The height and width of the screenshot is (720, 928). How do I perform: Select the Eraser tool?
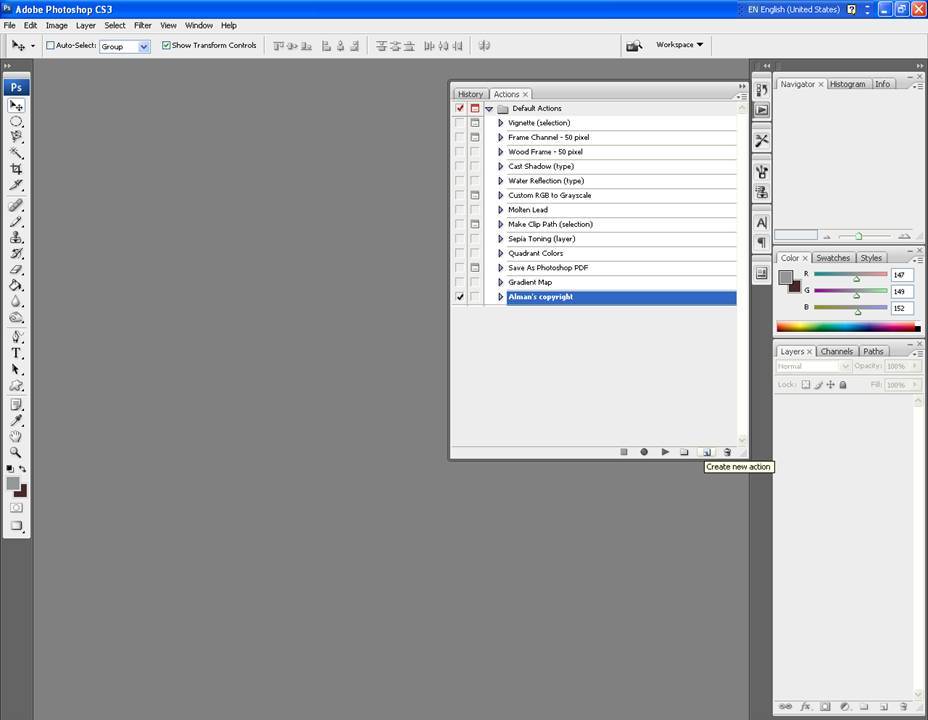tap(16, 269)
